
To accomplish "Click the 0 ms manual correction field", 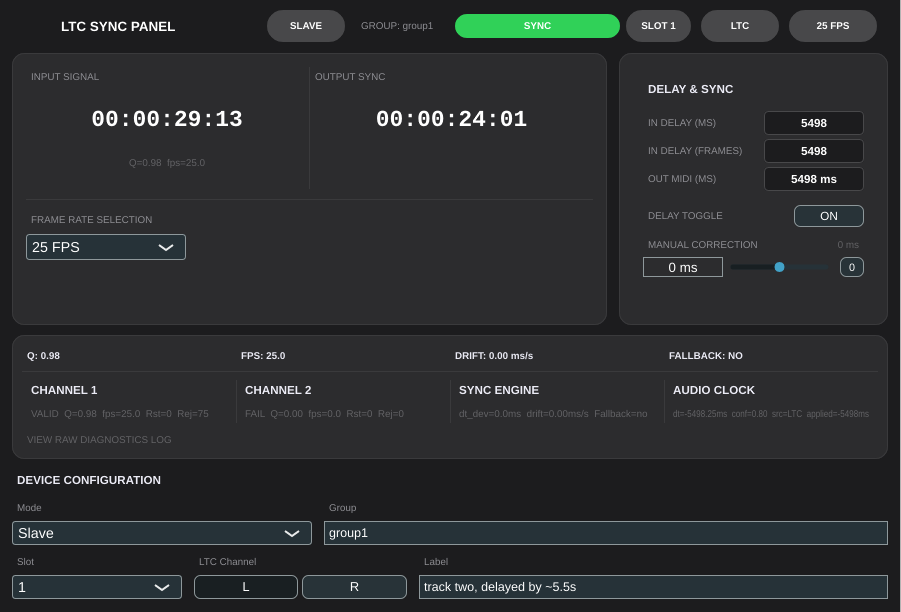I will (x=683, y=267).
